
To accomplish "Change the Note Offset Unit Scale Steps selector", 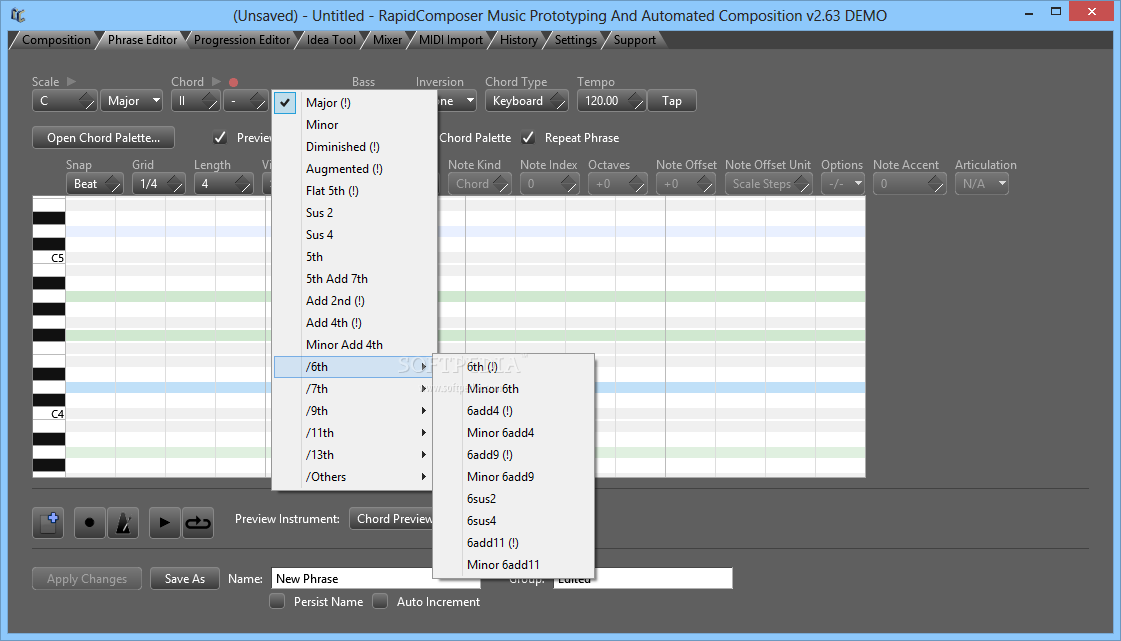I will coord(769,184).
